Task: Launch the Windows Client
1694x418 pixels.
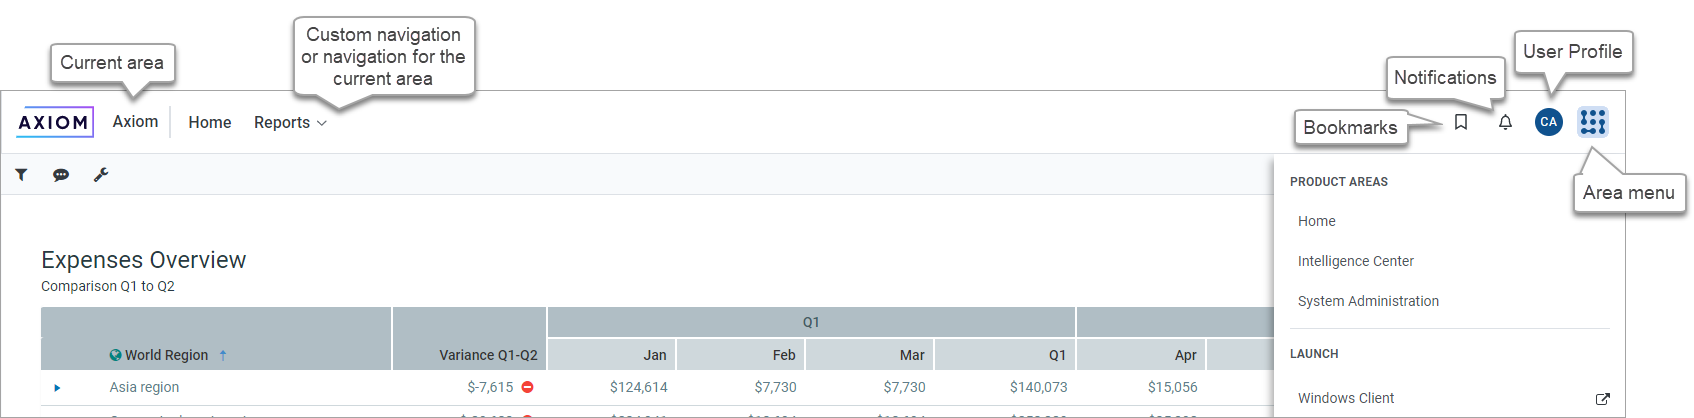Action: click(x=1346, y=398)
